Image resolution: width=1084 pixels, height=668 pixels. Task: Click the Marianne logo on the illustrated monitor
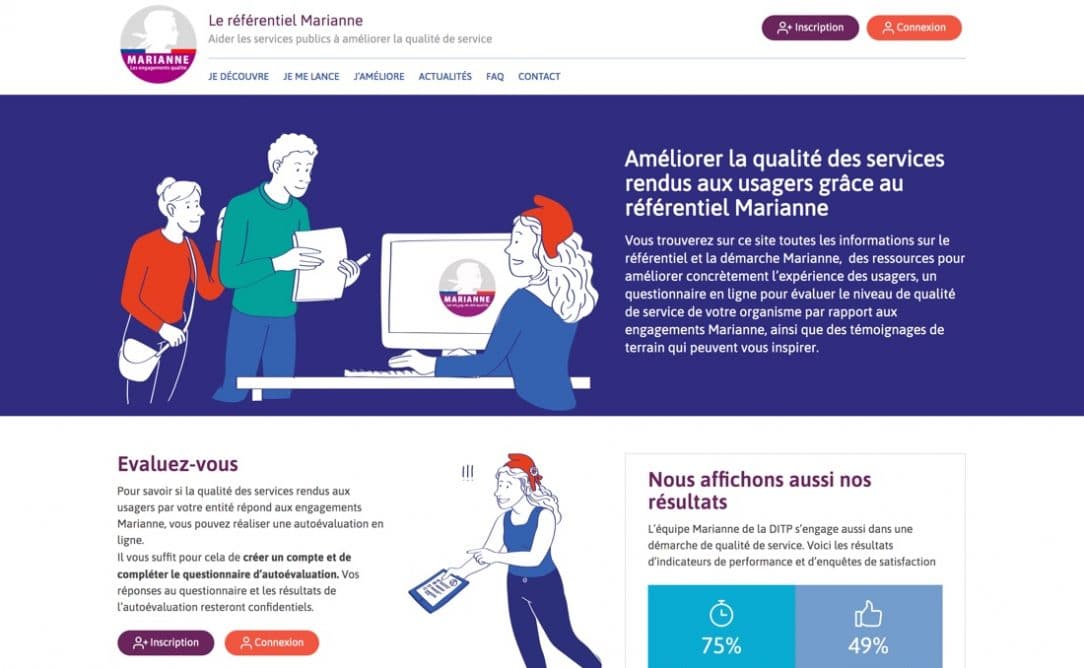(x=467, y=288)
